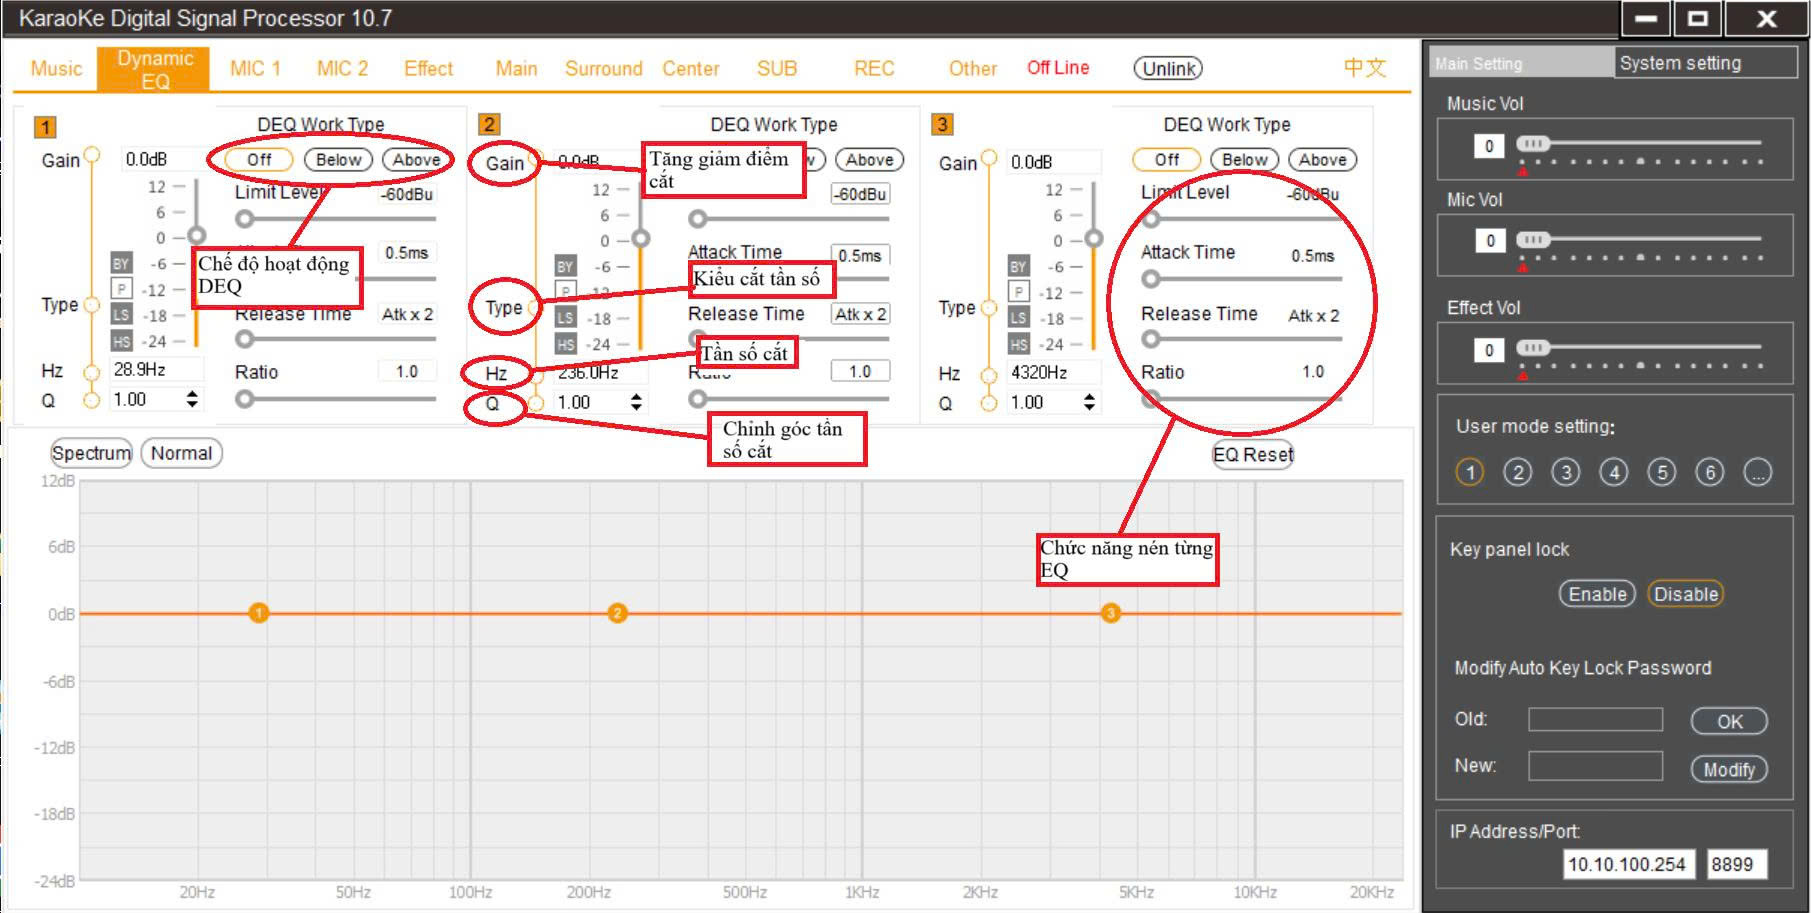
Task: Click band 3 gain vertical slider handle
Action: [x=1094, y=238]
